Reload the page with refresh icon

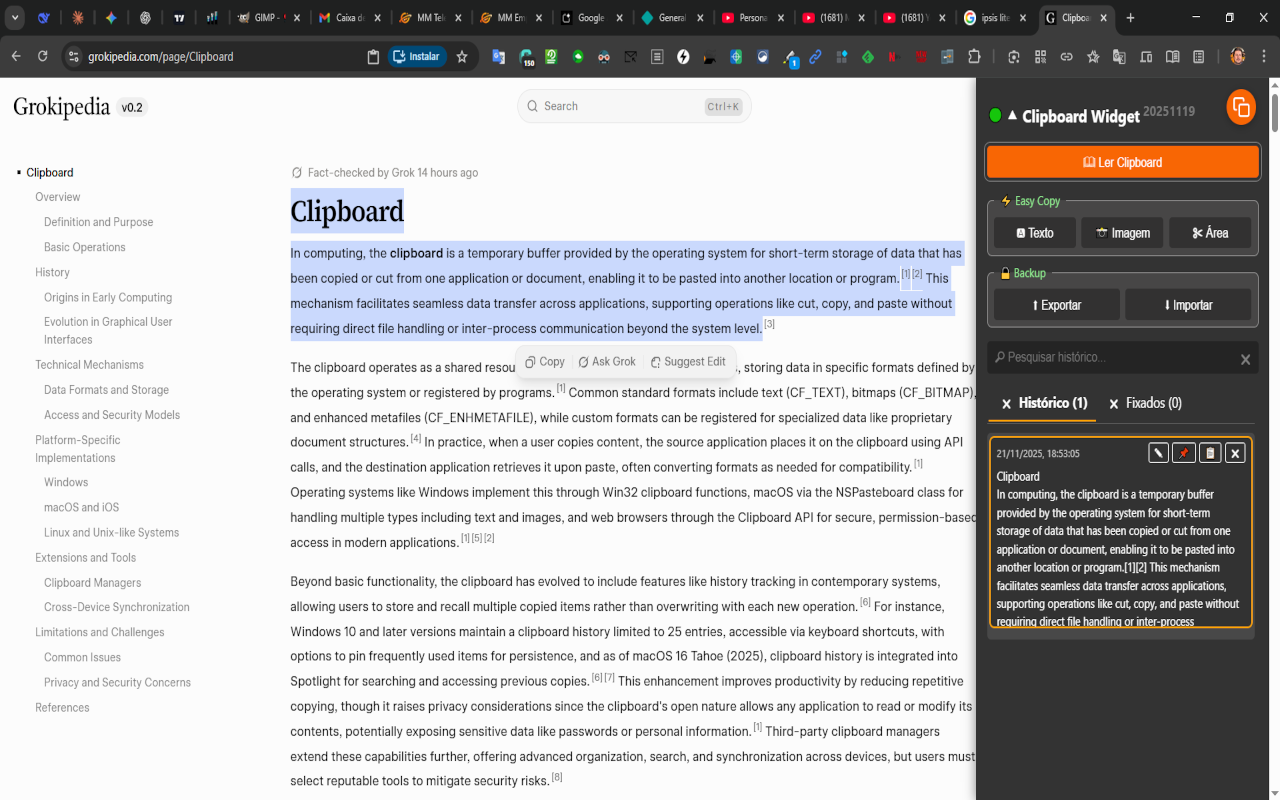(42, 57)
